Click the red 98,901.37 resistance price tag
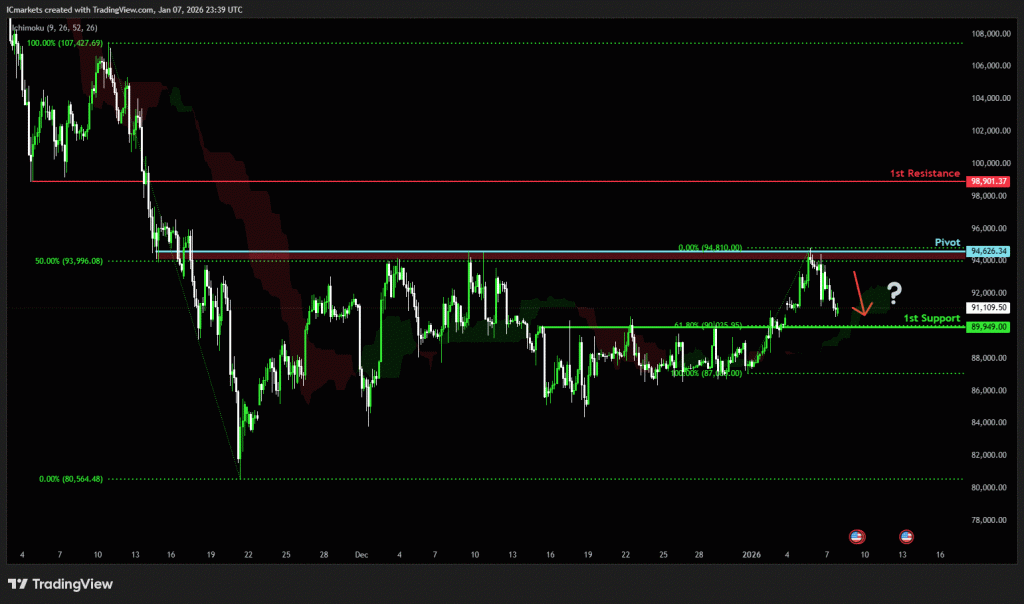The image size is (1024, 604). pos(988,182)
